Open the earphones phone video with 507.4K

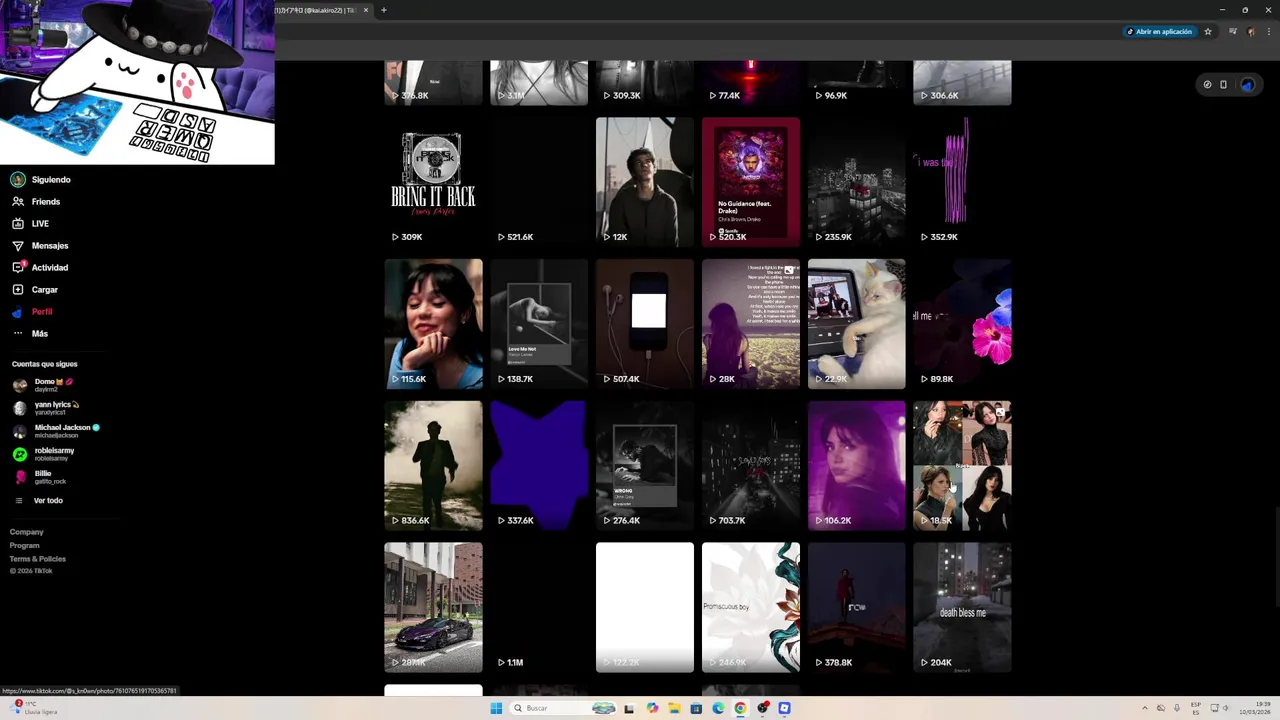click(645, 324)
